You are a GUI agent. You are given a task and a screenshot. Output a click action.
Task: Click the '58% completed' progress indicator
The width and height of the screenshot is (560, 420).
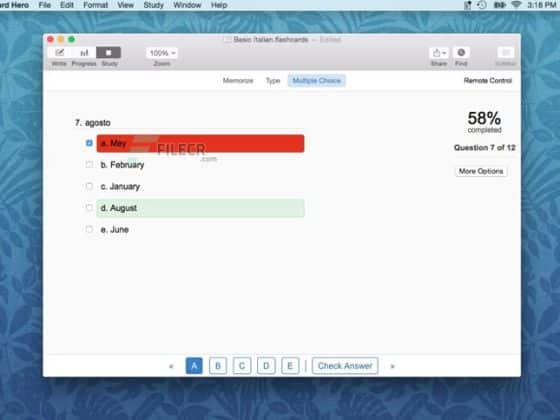[484, 122]
